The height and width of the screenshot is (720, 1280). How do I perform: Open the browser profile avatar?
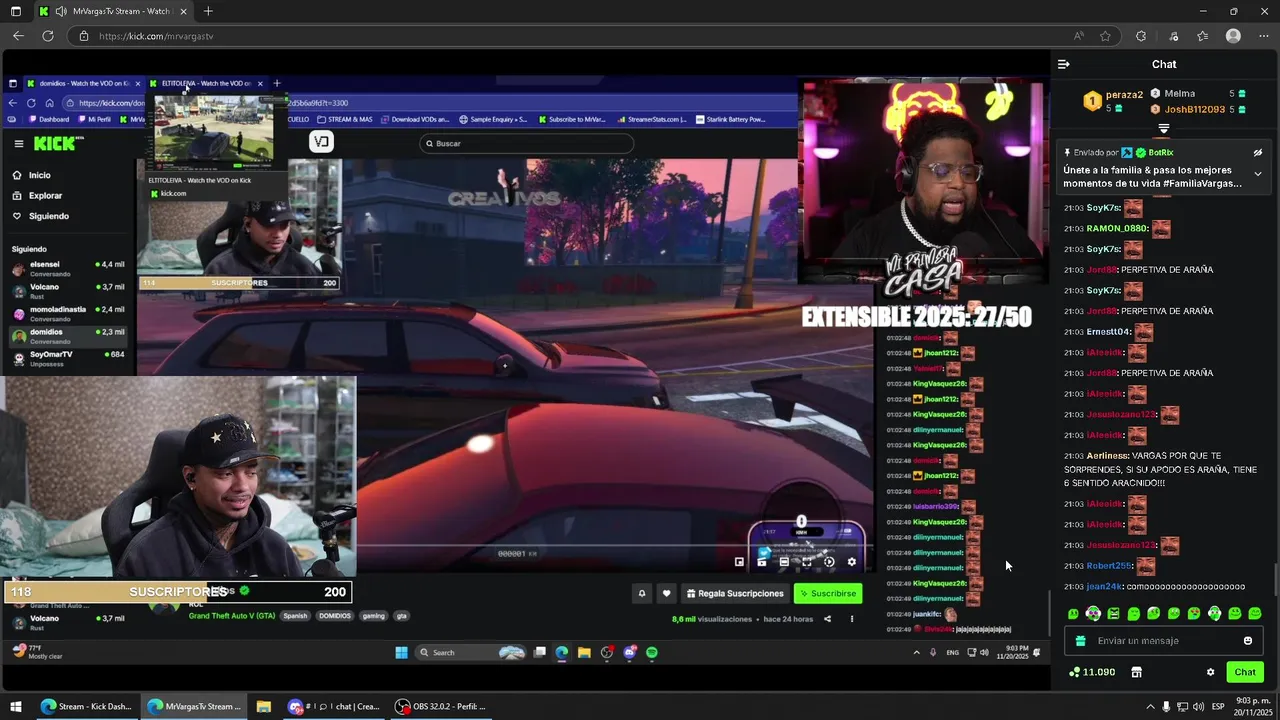(1233, 36)
